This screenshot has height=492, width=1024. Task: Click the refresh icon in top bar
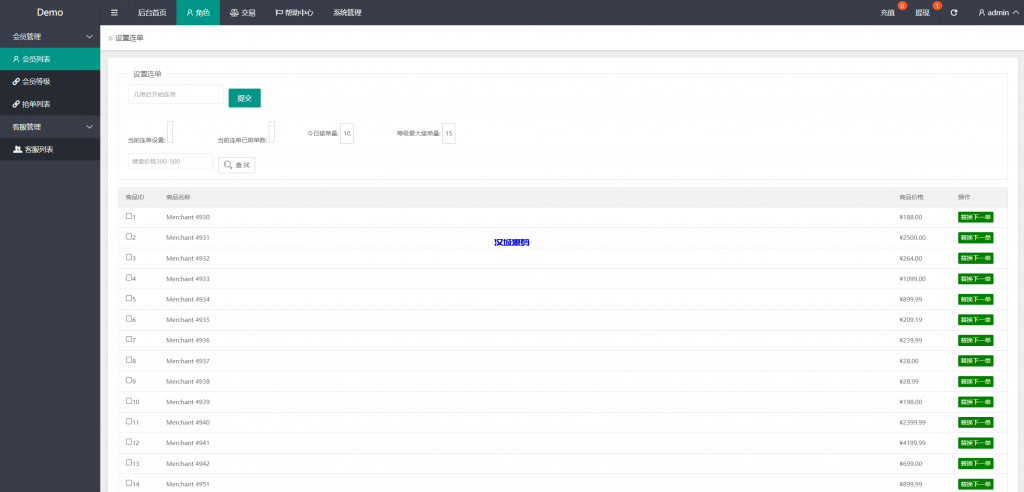[x=954, y=13]
